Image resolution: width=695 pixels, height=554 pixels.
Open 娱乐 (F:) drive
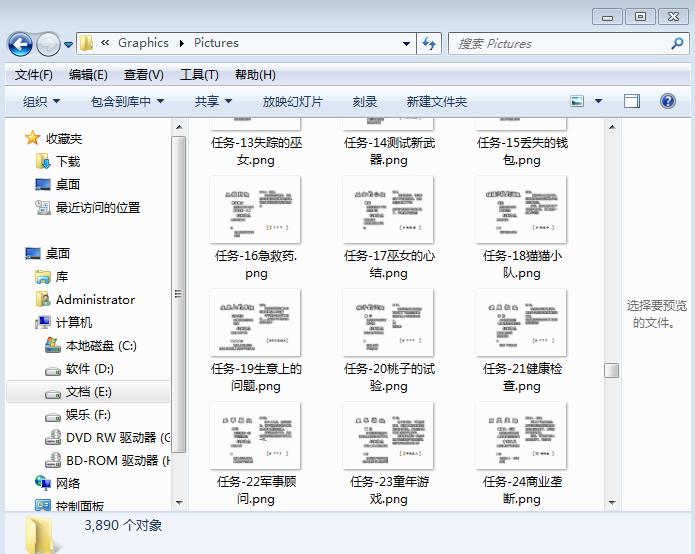[x=88, y=415]
